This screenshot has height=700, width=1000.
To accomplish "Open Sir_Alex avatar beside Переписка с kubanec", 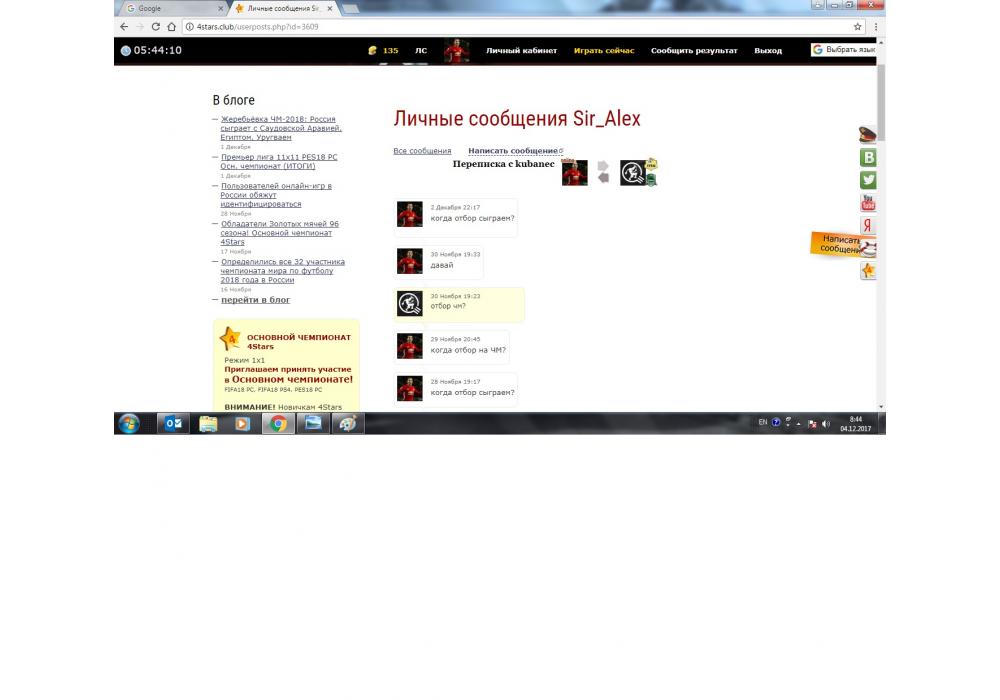I will click(575, 173).
